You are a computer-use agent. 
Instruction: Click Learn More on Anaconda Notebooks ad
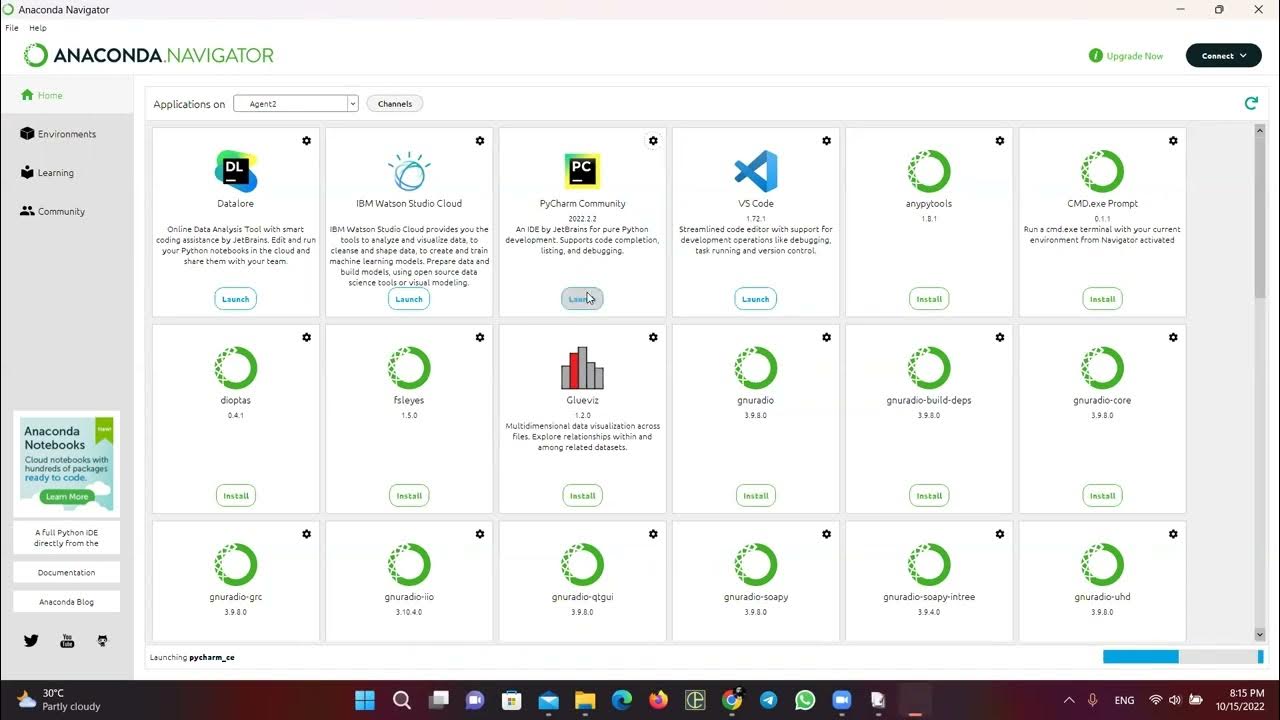pyautogui.click(x=67, y=496)
